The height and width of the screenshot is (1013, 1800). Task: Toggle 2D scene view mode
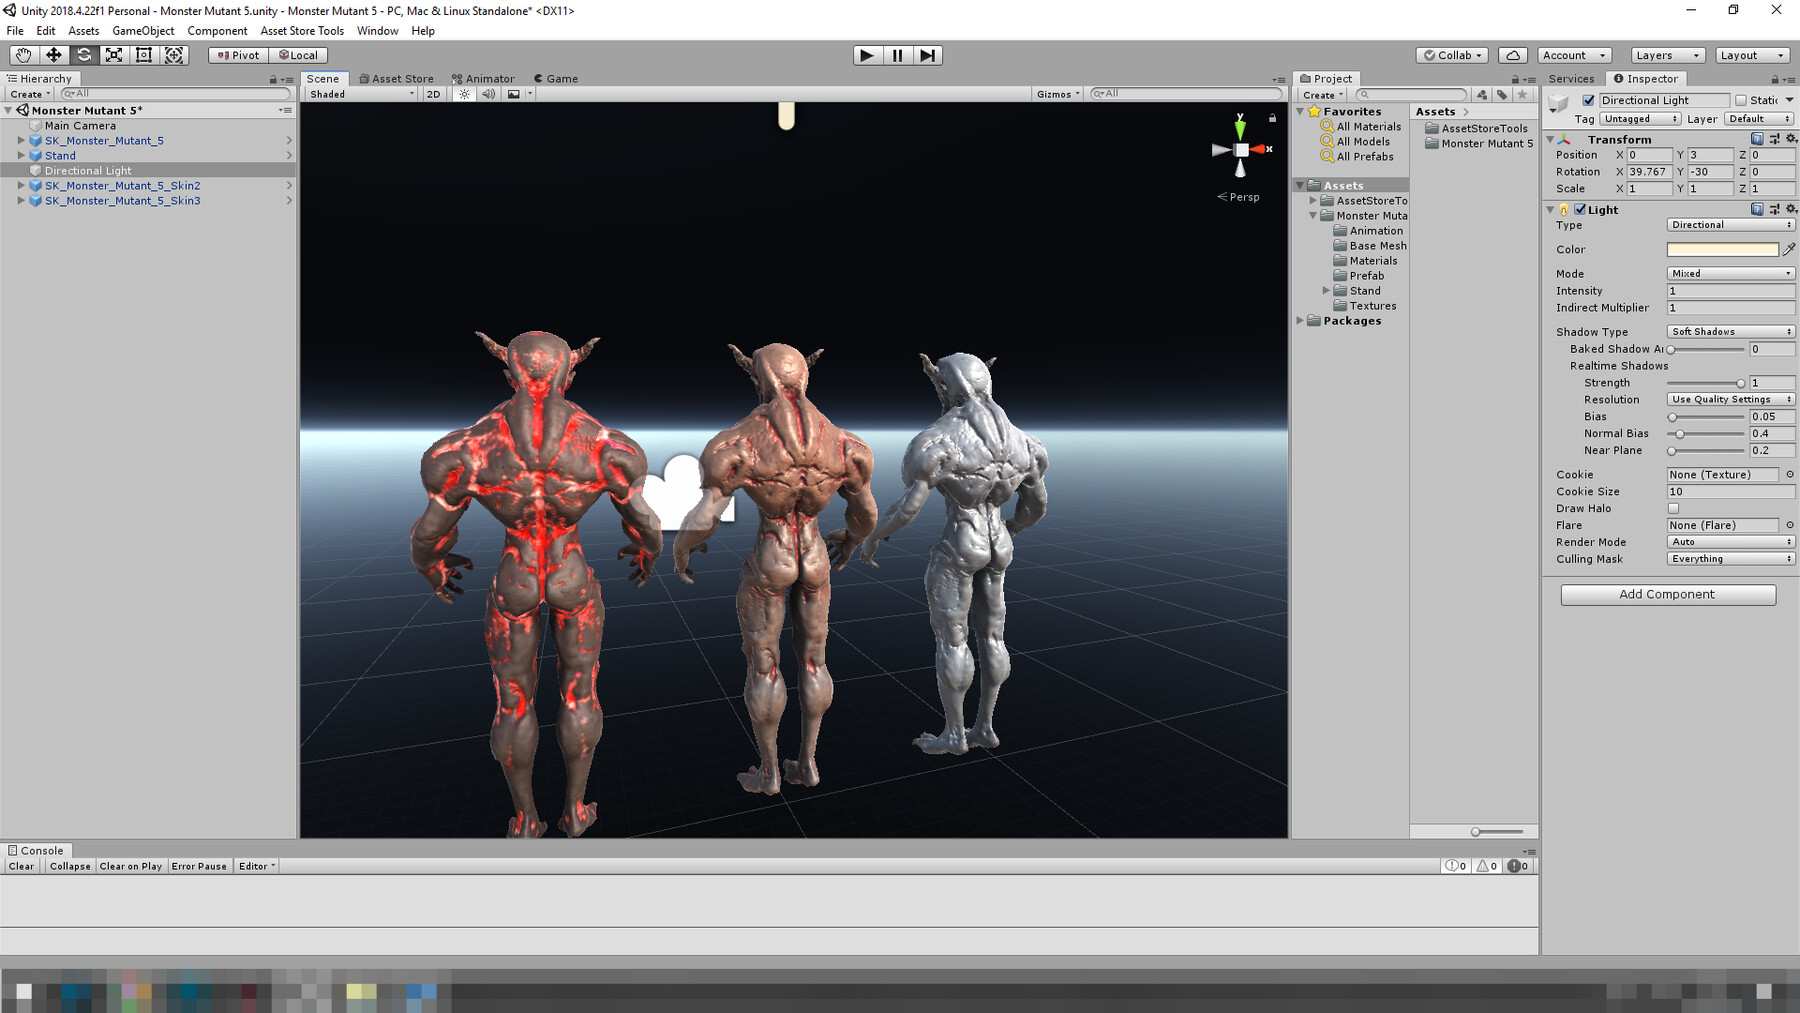tap(433, 94)
